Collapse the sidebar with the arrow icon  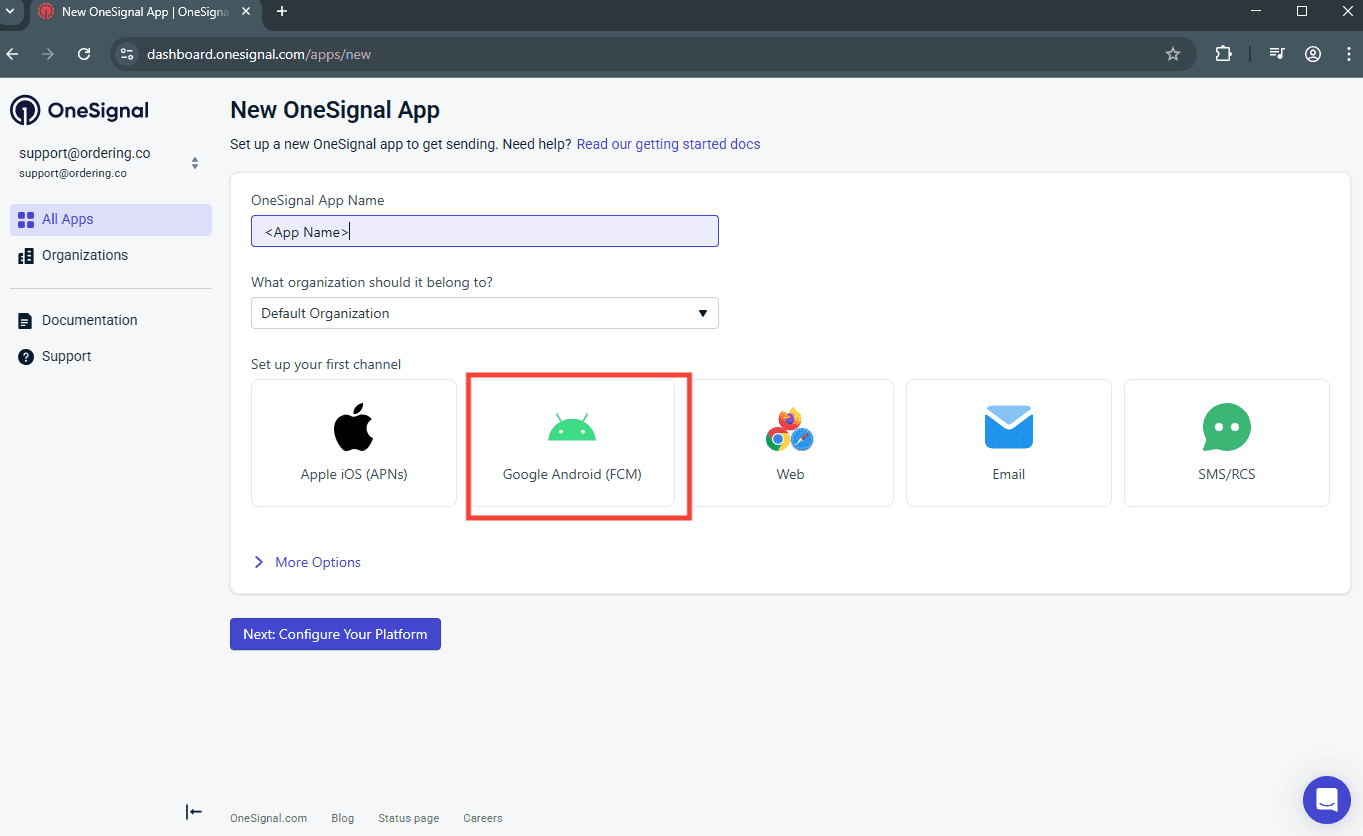tap(194, 812)
